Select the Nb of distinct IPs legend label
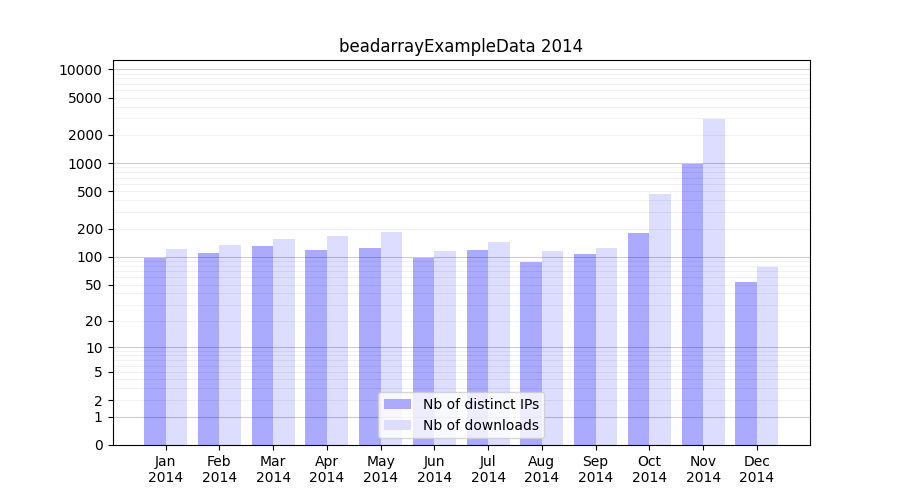Viewport: 900px width, 500px height. (x=480, y=404)
